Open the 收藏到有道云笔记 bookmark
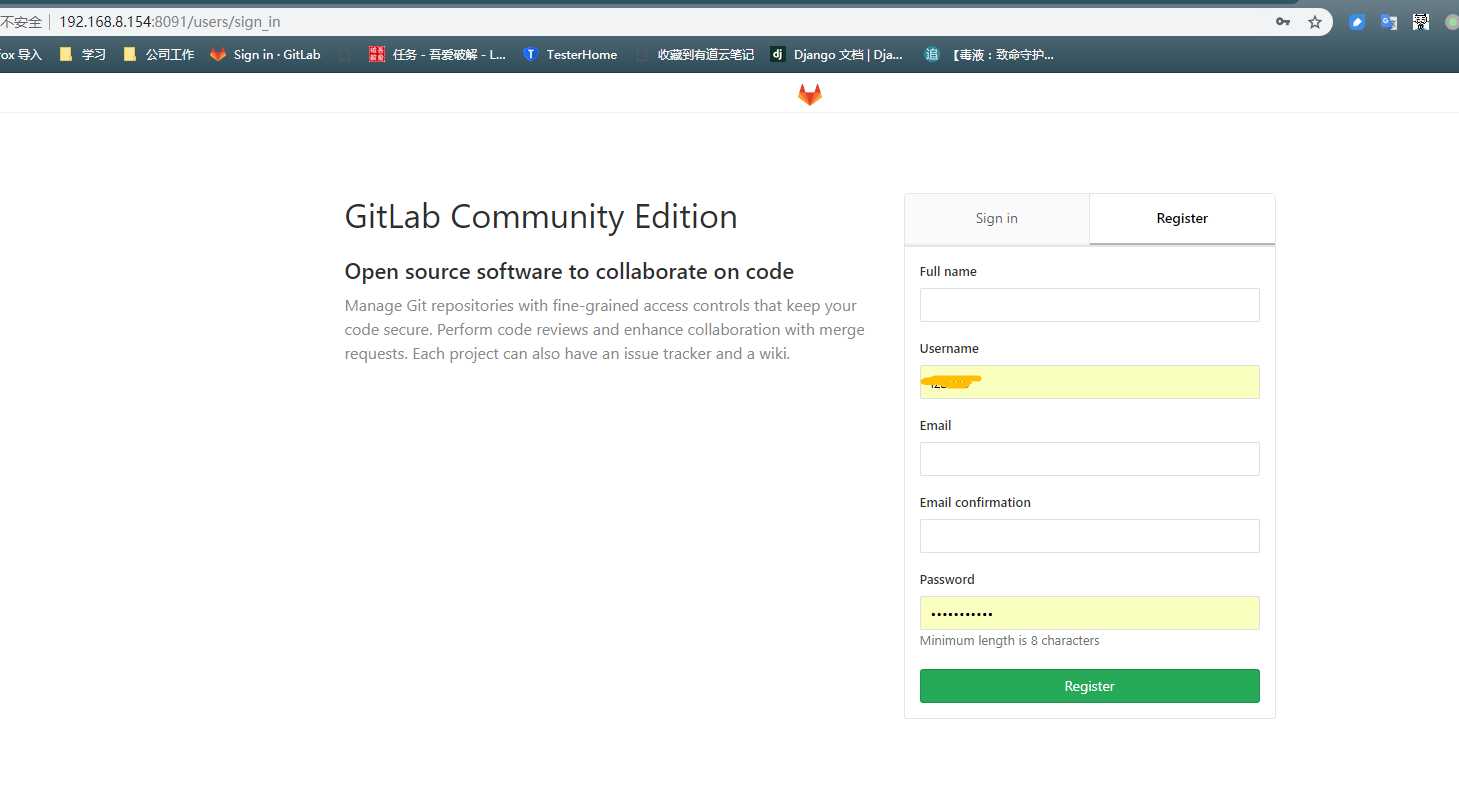Image resolution: width=1459 pixels, height=788 pixels. pos(695,55)
